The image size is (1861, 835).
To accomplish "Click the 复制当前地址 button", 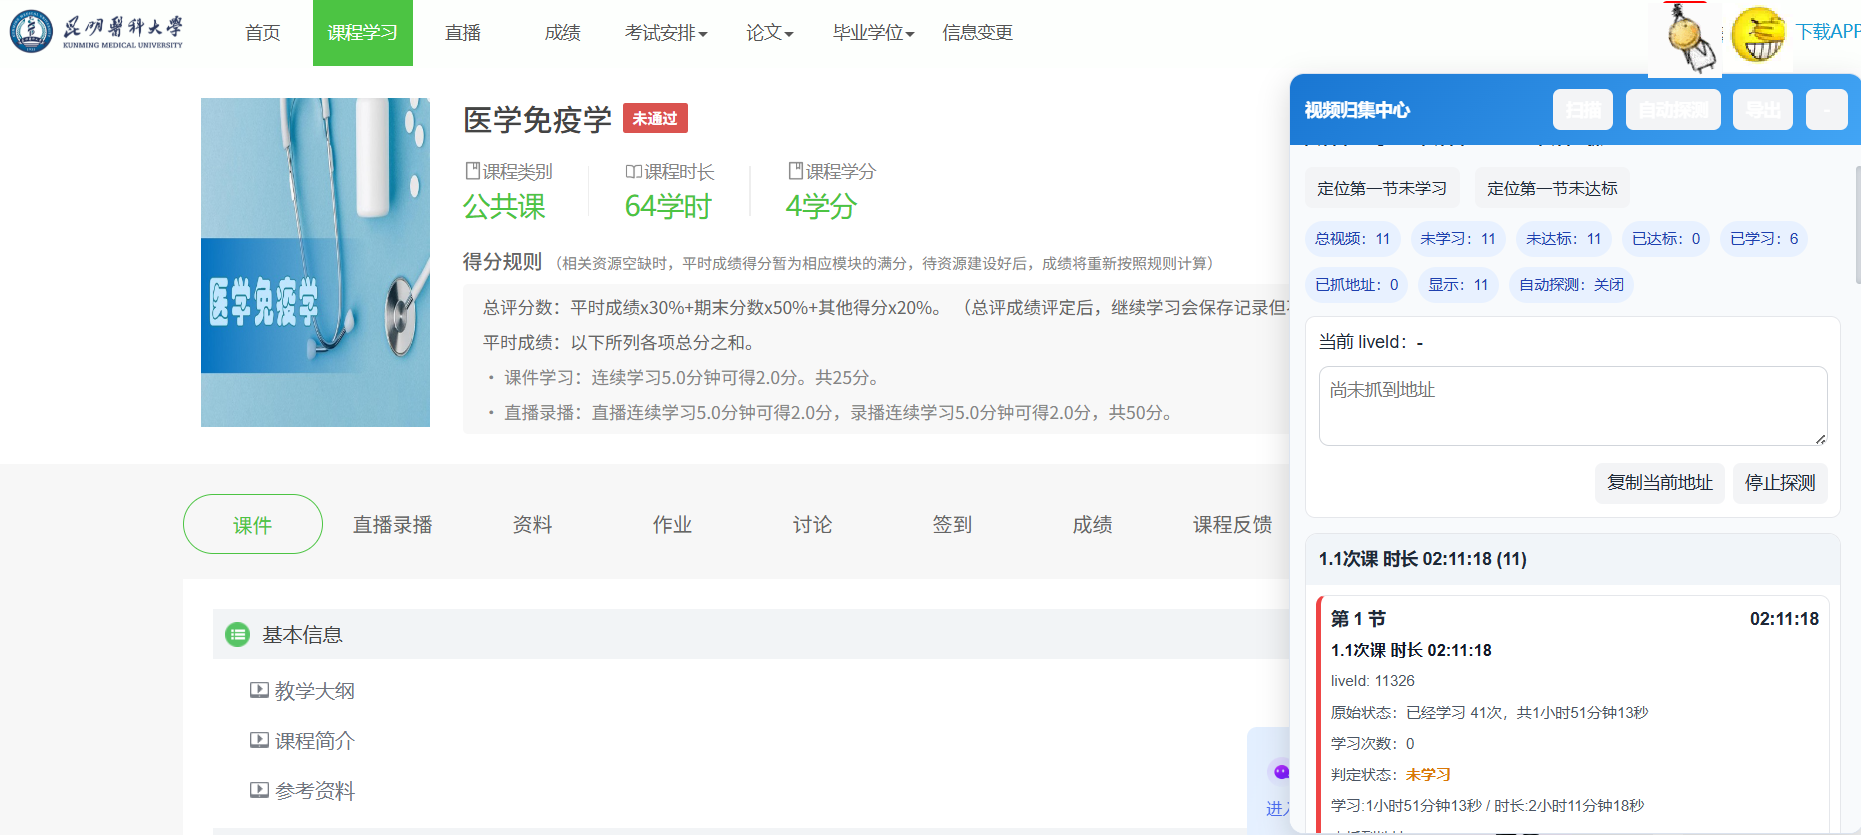I will 1660,483.
